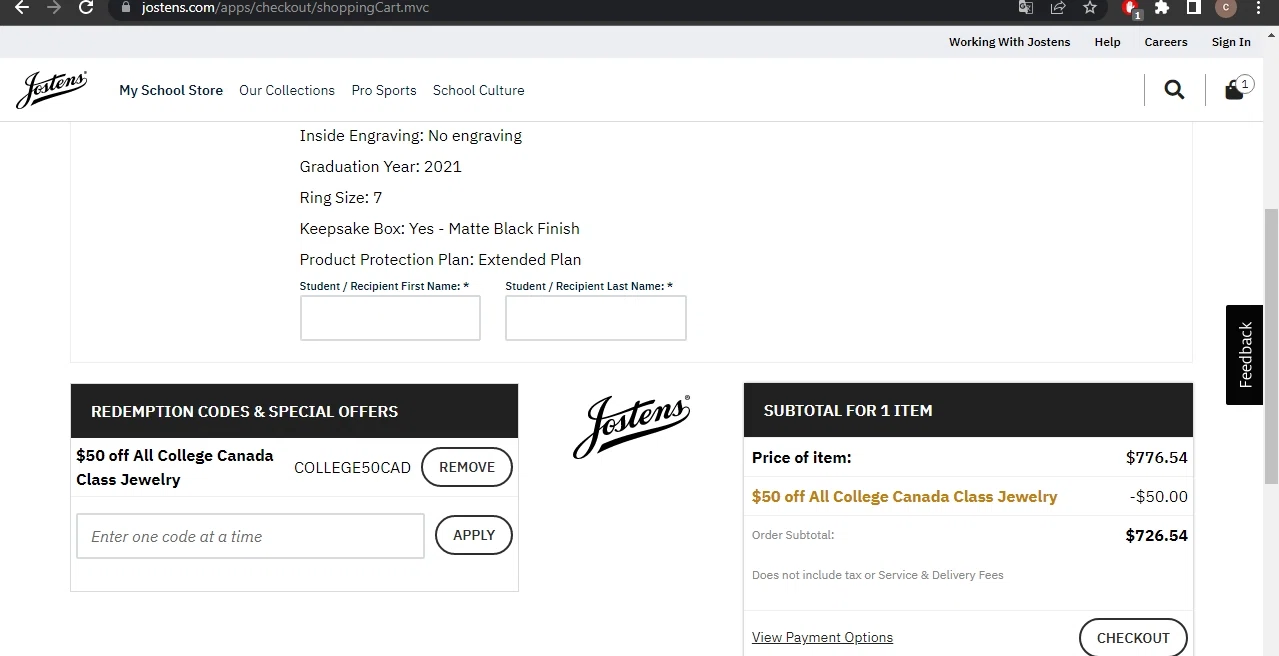Viewport: 1279px width, 656px height.
Task: Click the translate page icon
Action: point(1026,7)
